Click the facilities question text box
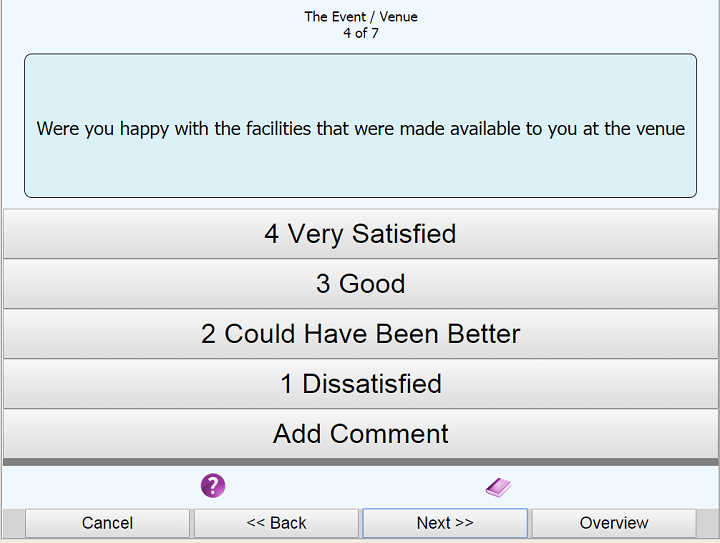The height and width of the screenshot is (543, 720). click(360, 126)
